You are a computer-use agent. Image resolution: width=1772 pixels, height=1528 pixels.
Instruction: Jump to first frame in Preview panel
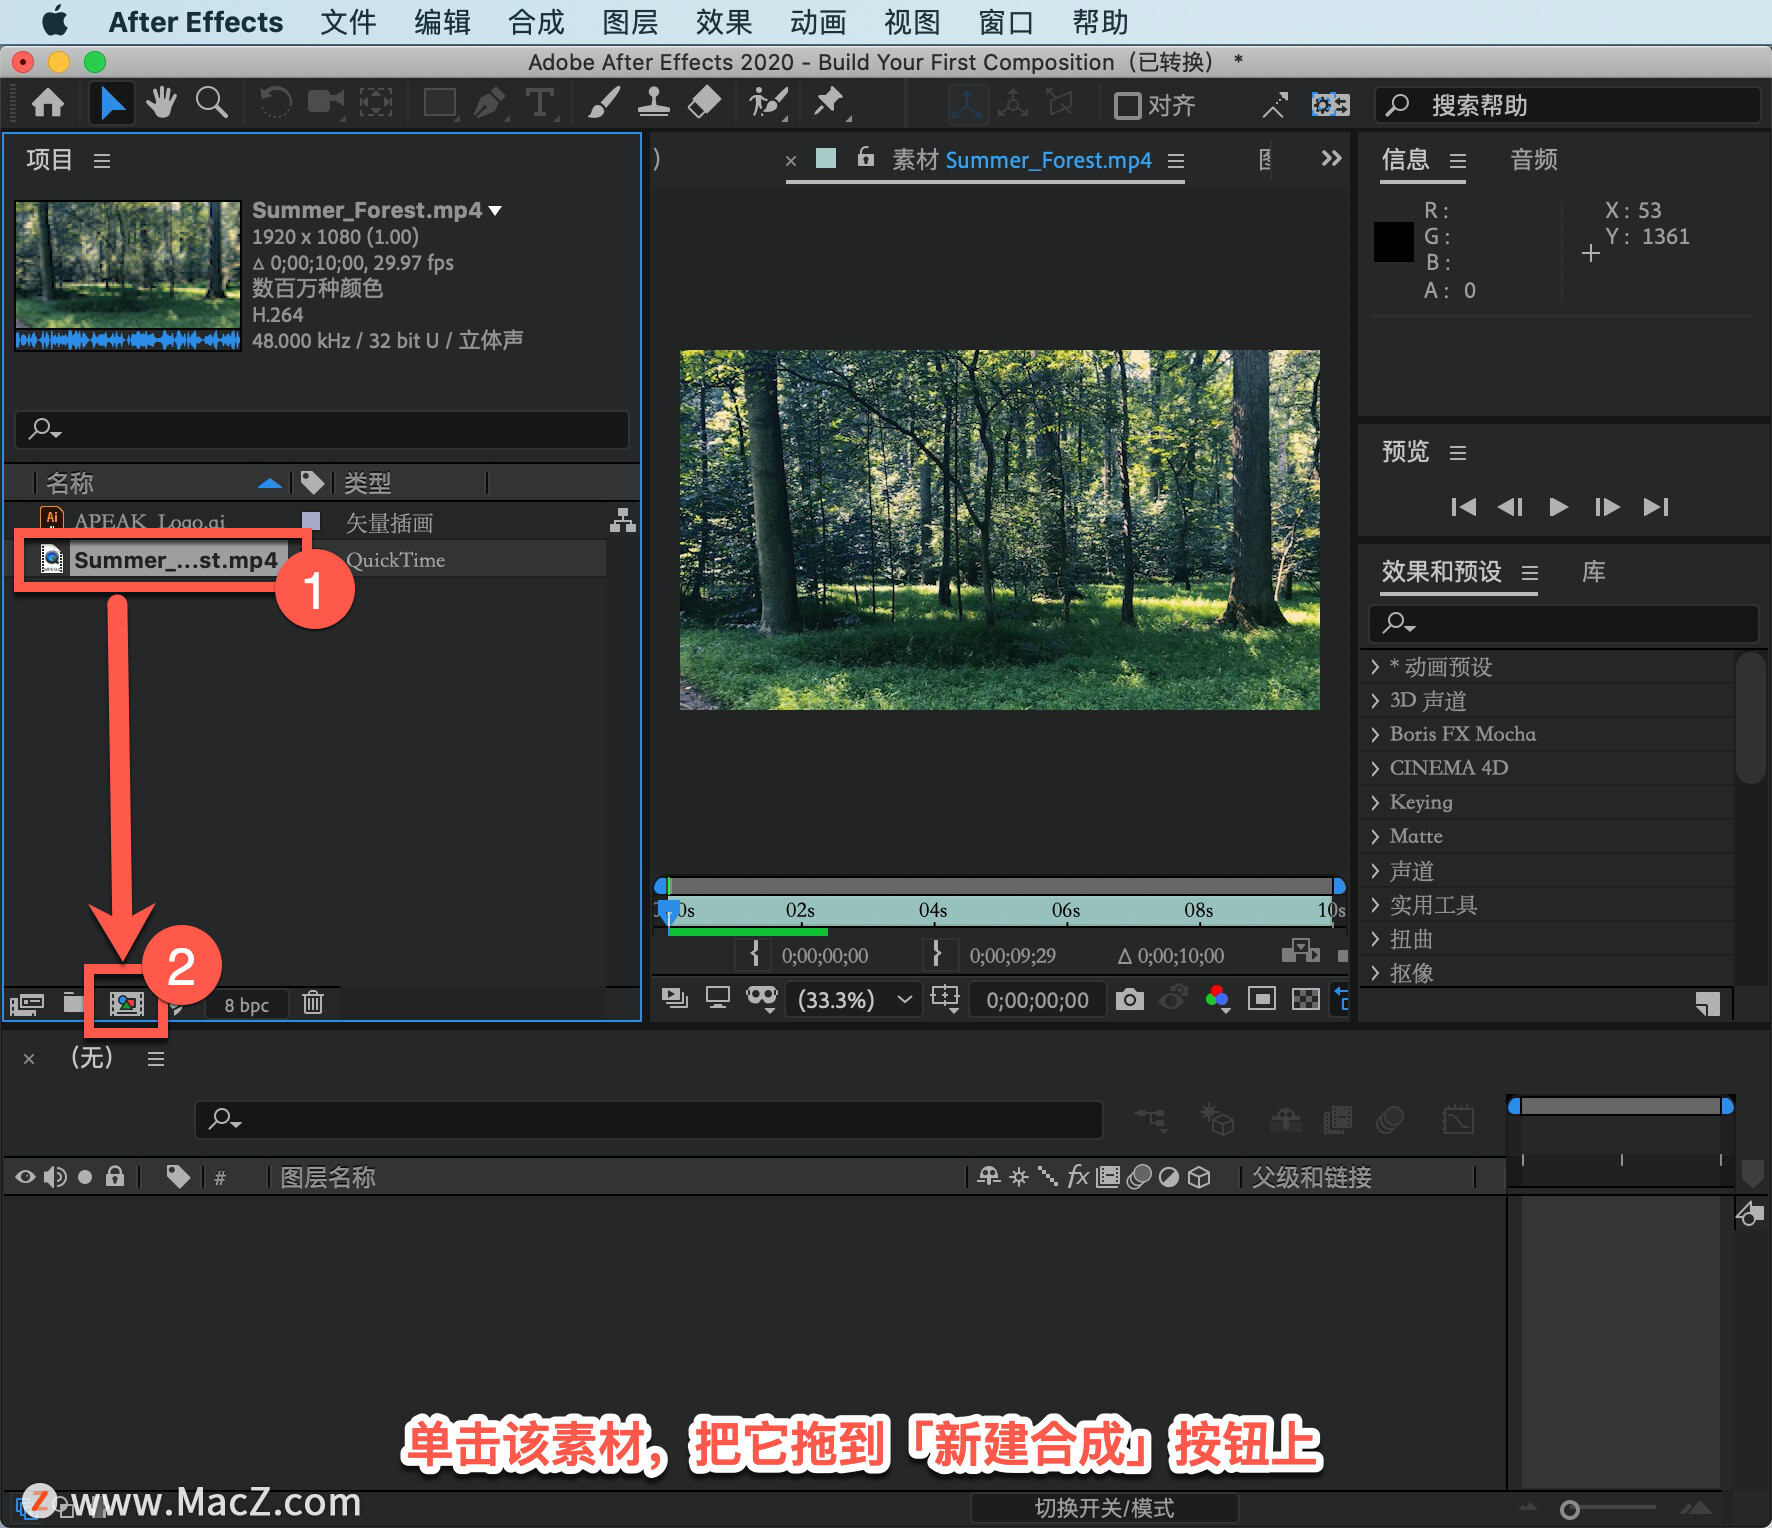(x=1463, y=507)
